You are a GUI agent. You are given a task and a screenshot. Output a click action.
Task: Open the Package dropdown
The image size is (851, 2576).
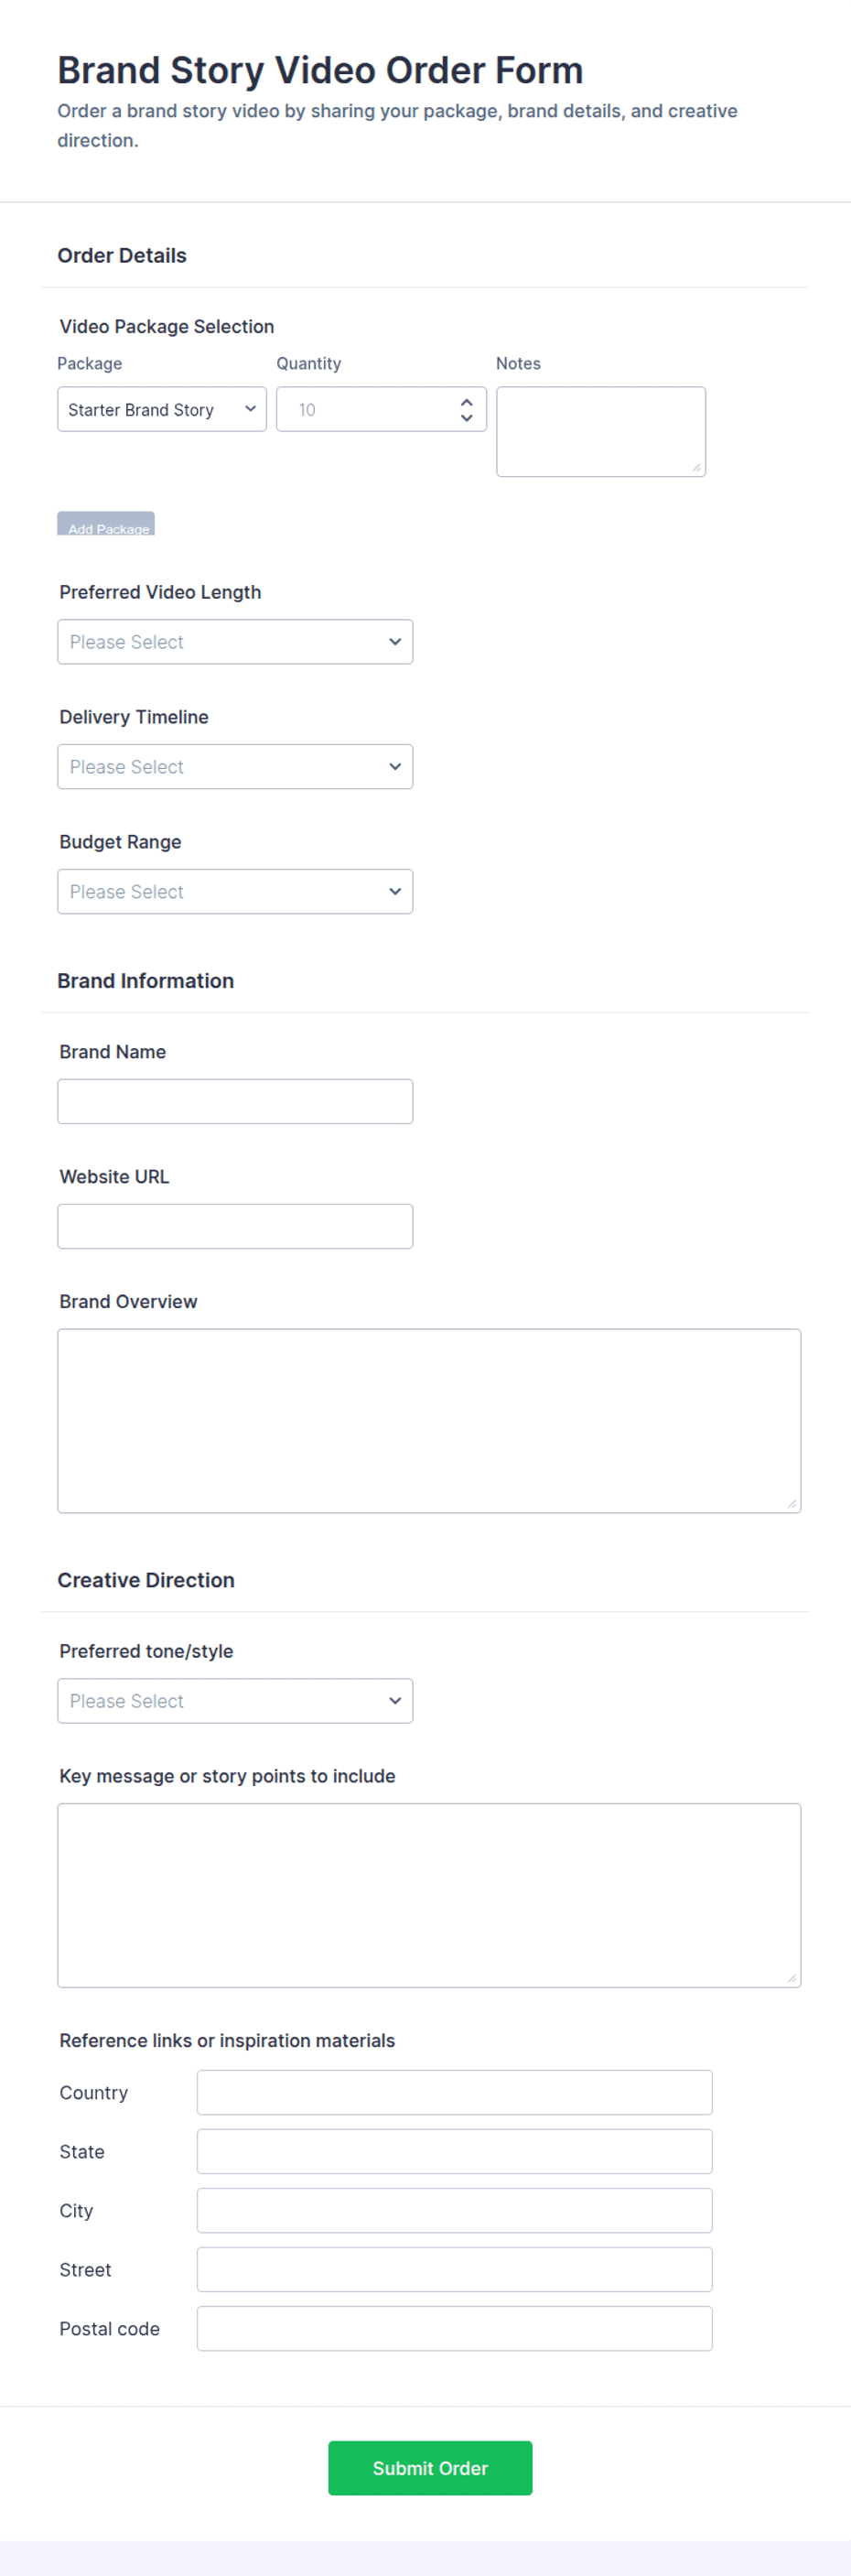(162, 409)
